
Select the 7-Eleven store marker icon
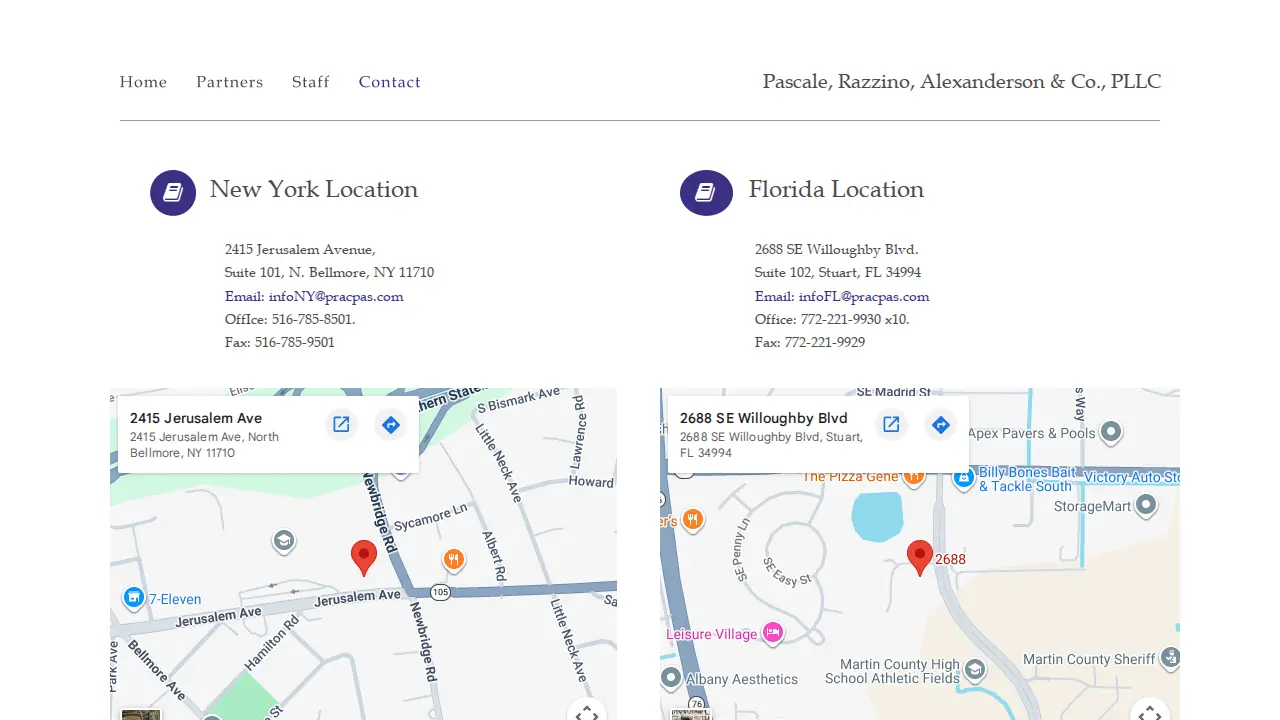(x=134, y=598)
